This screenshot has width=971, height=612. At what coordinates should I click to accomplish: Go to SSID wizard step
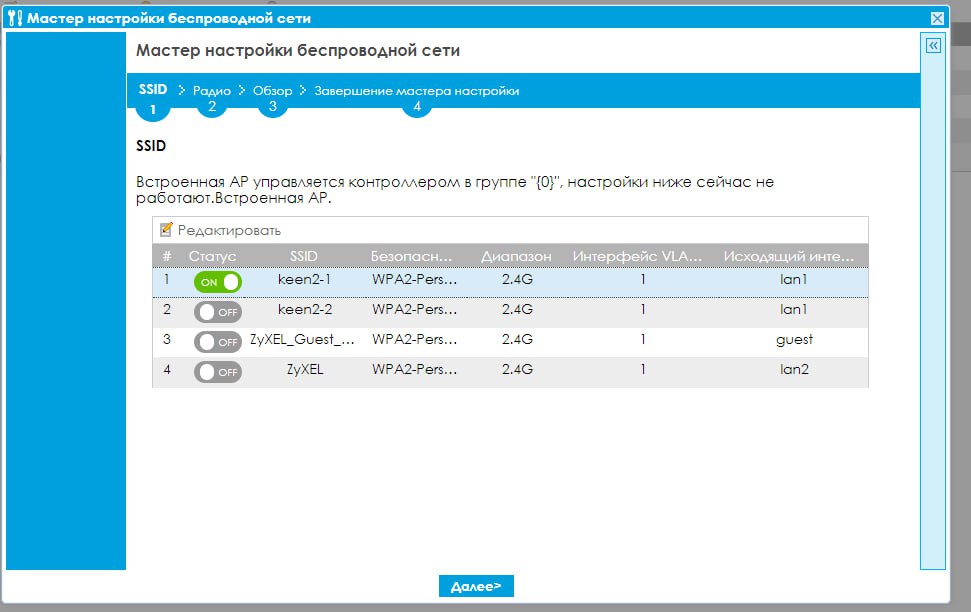[153, 89]
